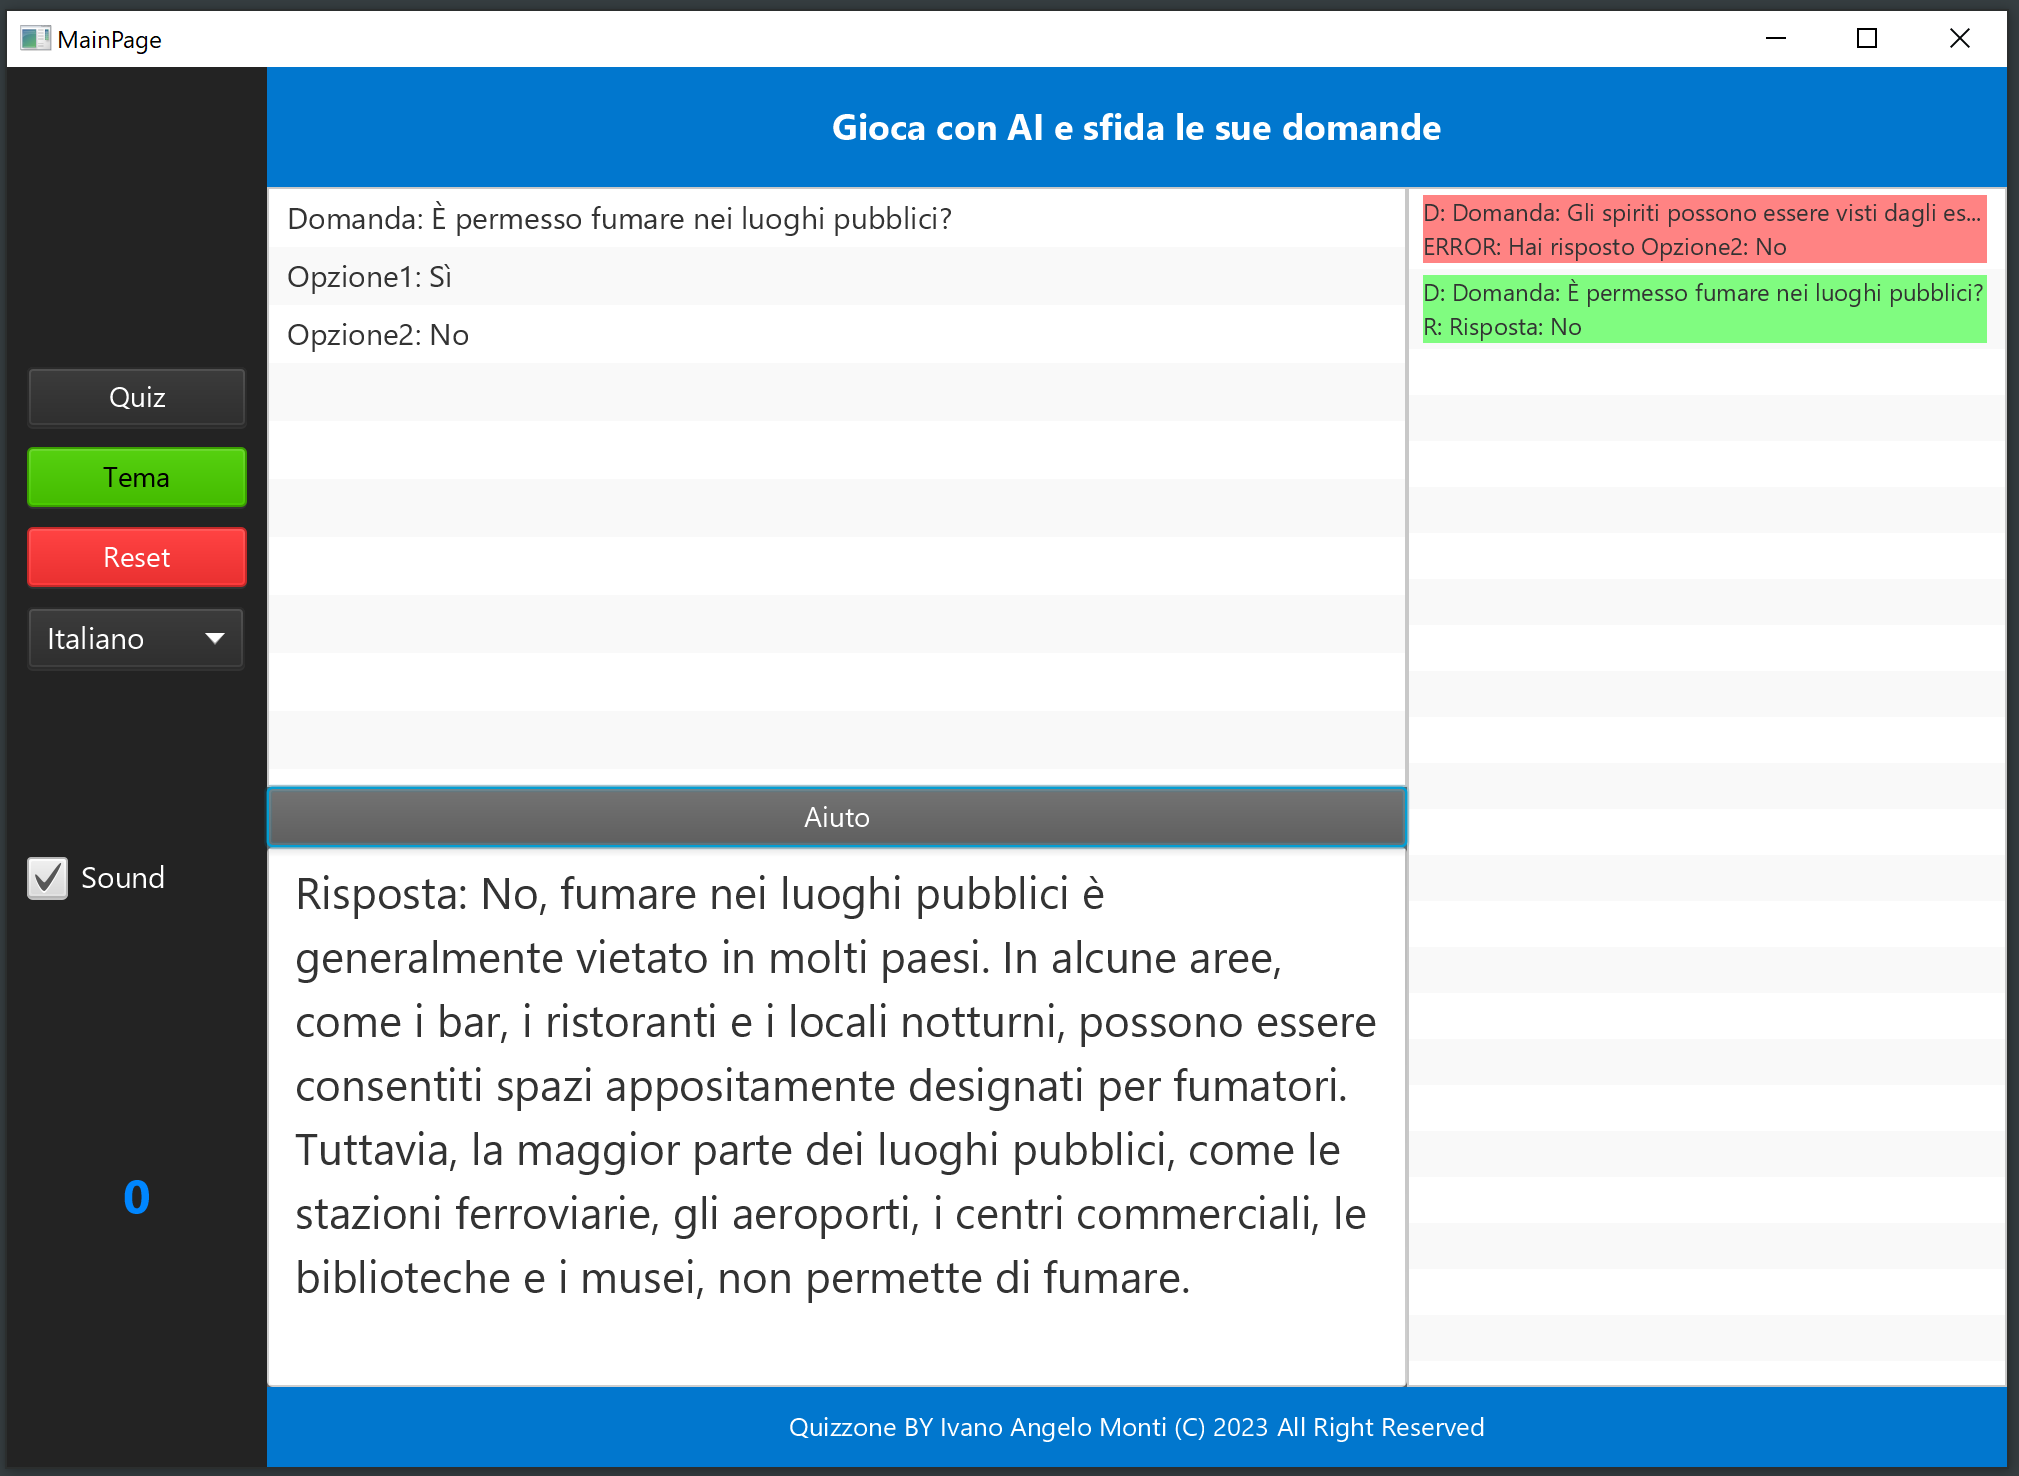The height and width of the screenshot is (1476, 2019).
Task: Click the Sound label text
Action: point(123,878)
